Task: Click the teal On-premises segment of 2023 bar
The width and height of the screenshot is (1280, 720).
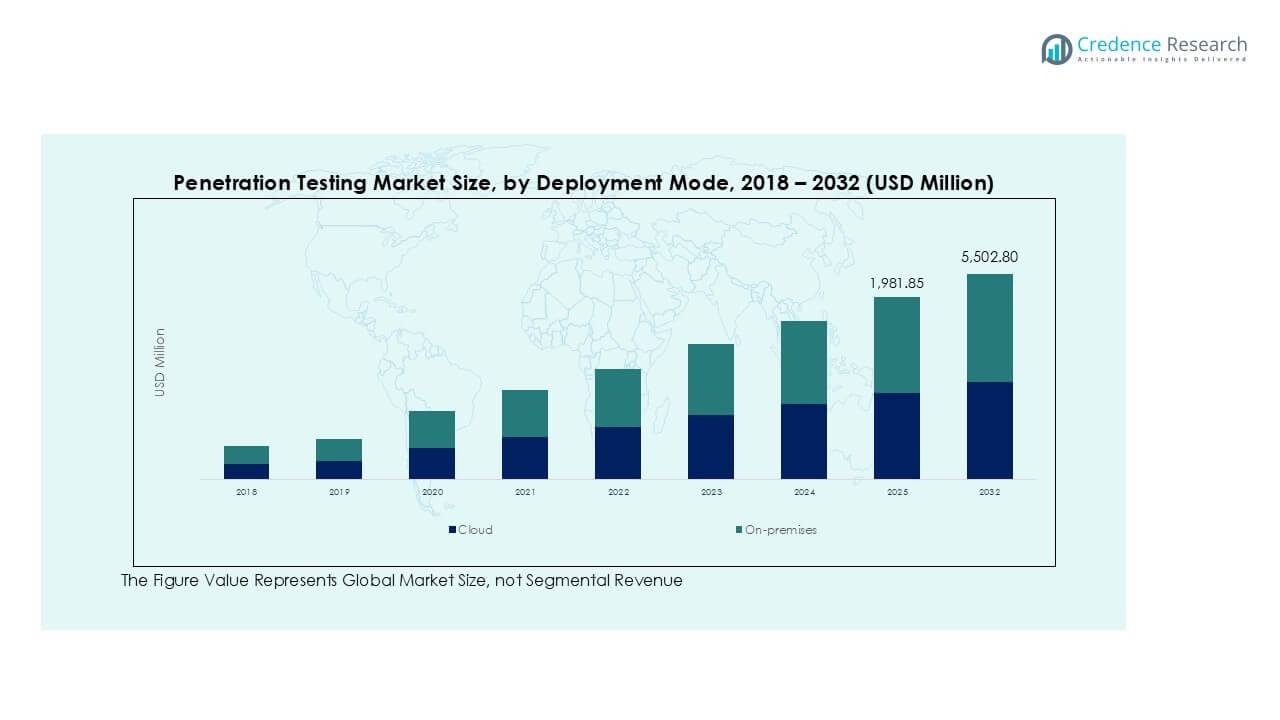Action: tap(710, 380)
